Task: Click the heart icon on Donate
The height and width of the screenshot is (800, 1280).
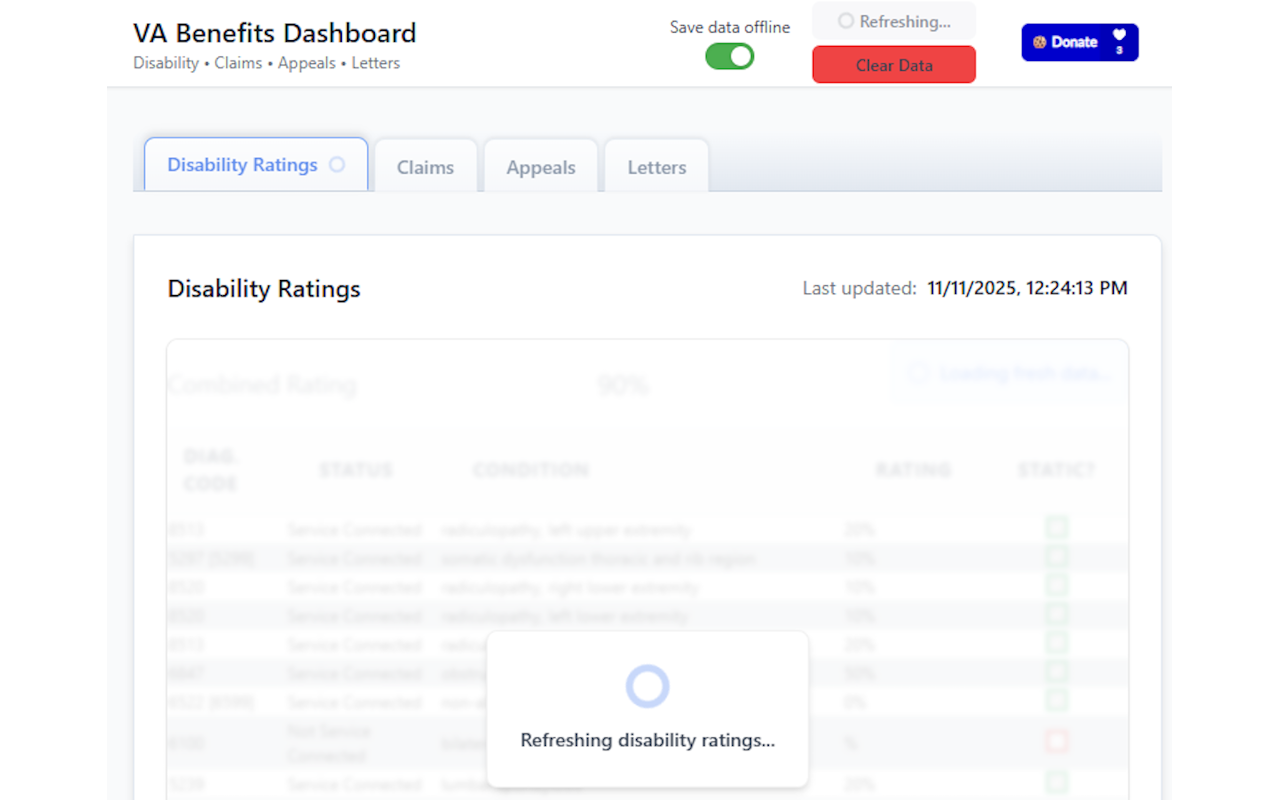Action: pyautogui.click(x=1119, y=35)
